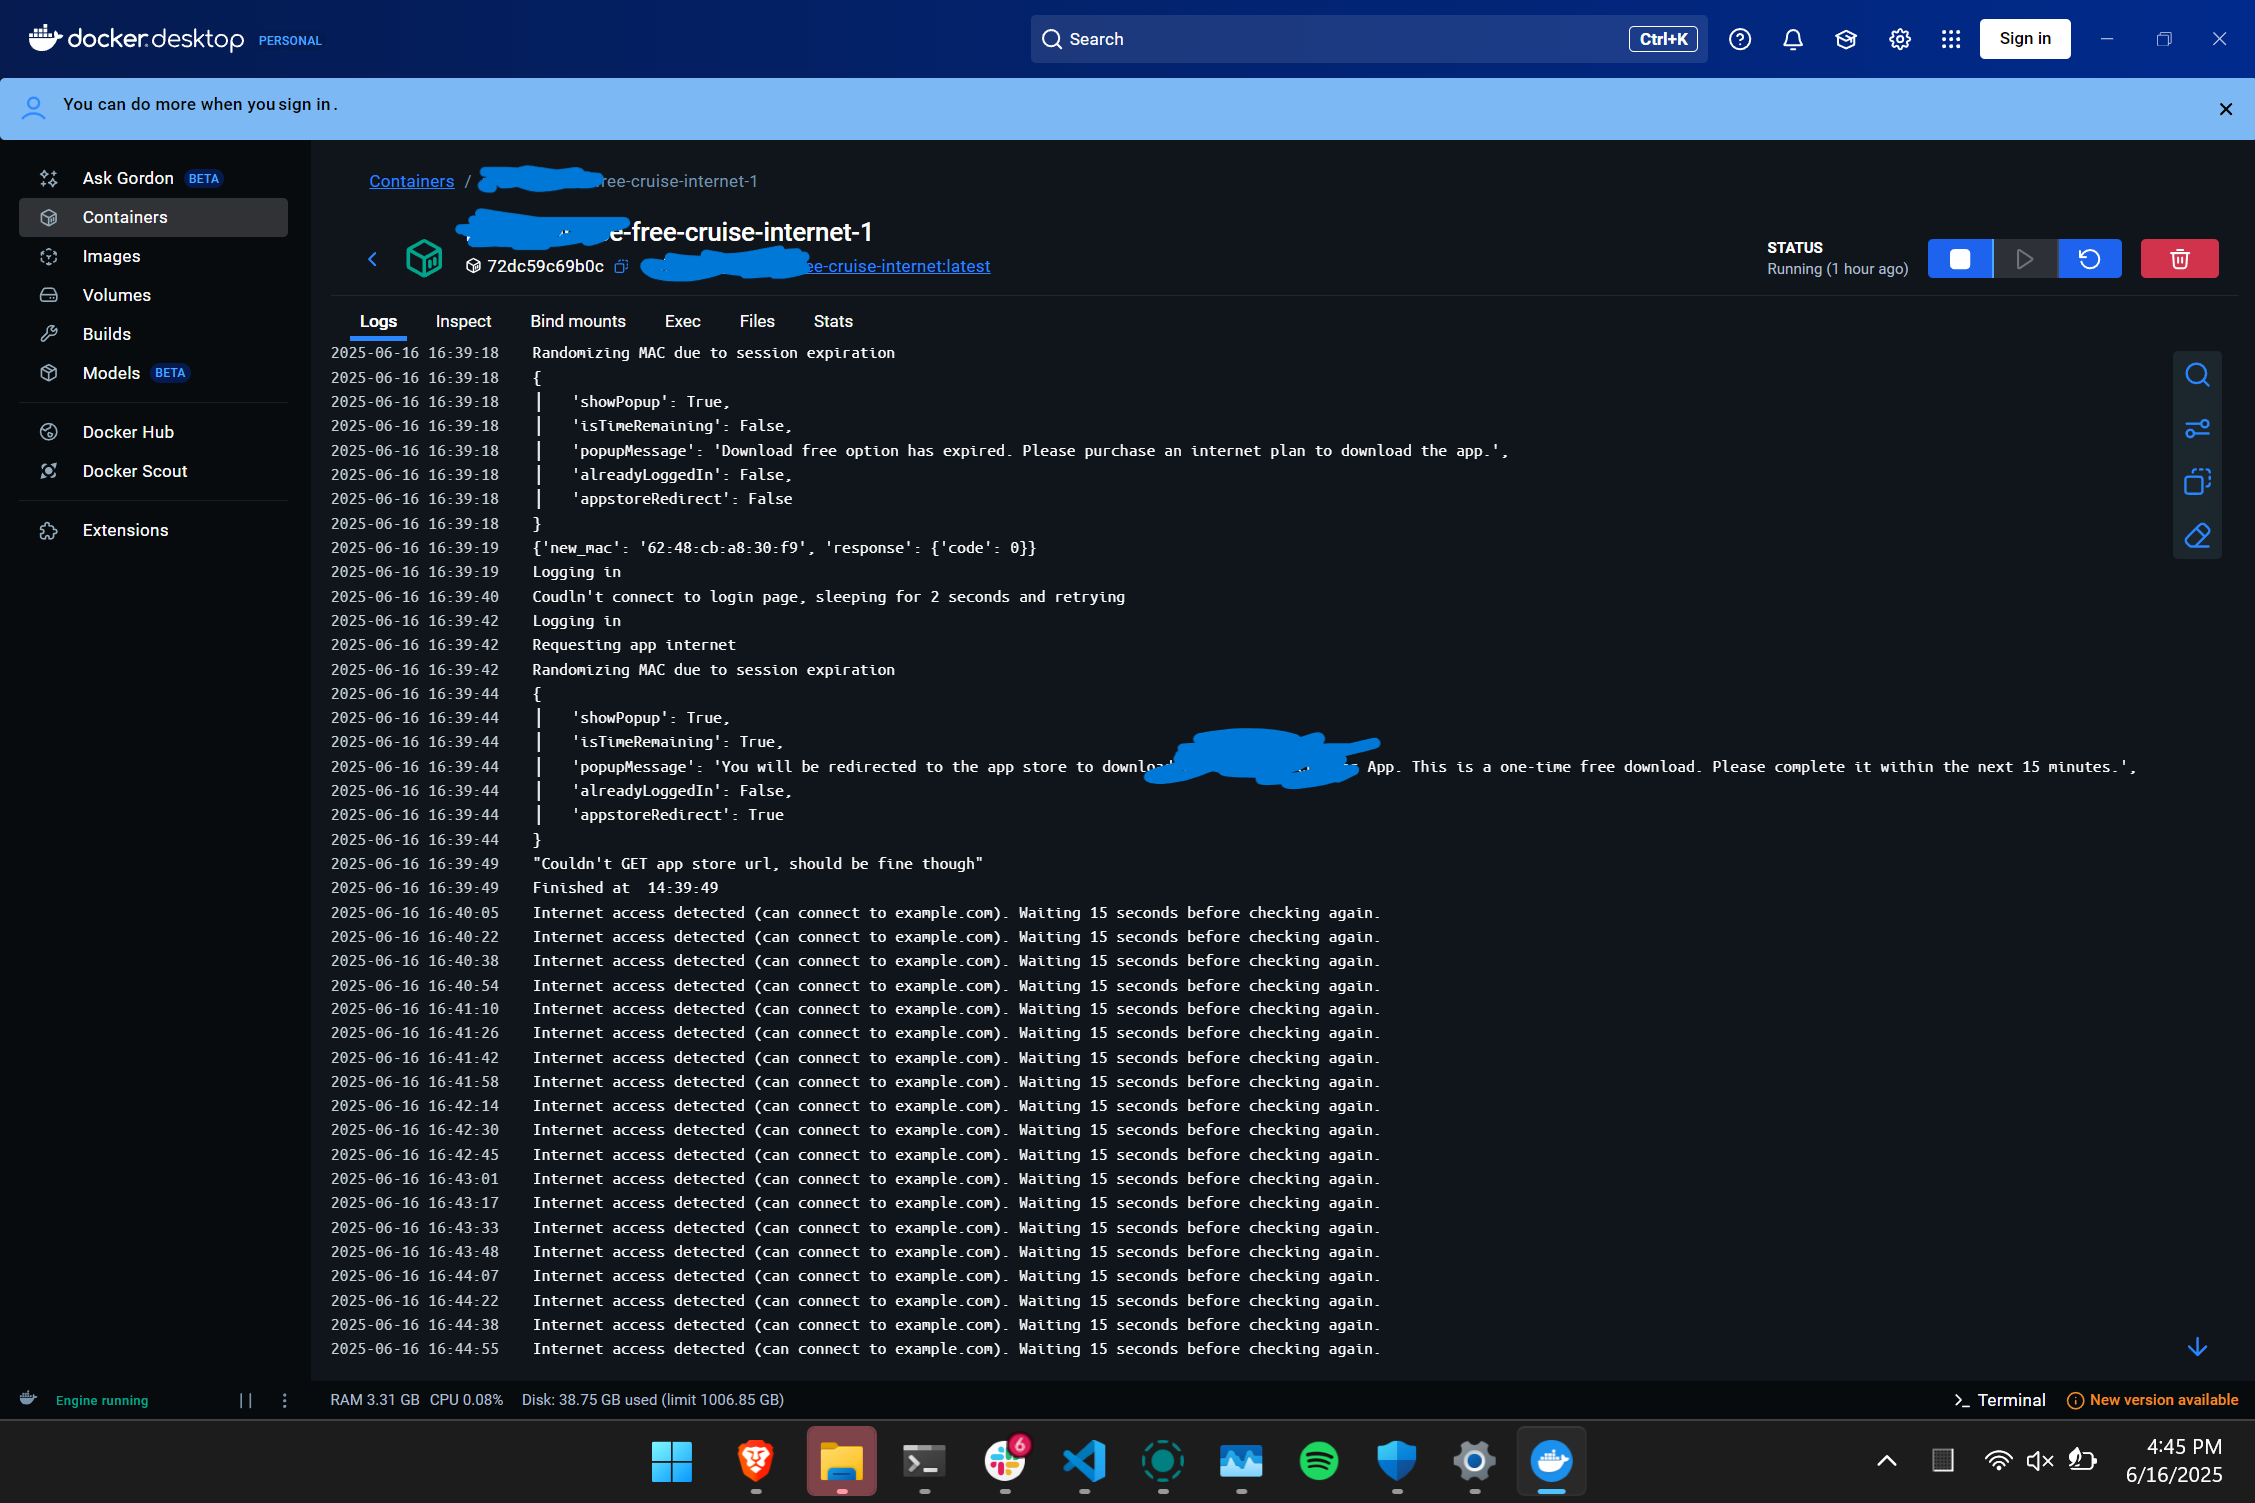This screenshot has height=1503, width=2255.
Task: Click the RAM 3.31 GB status text
Action: [375, 1400]
